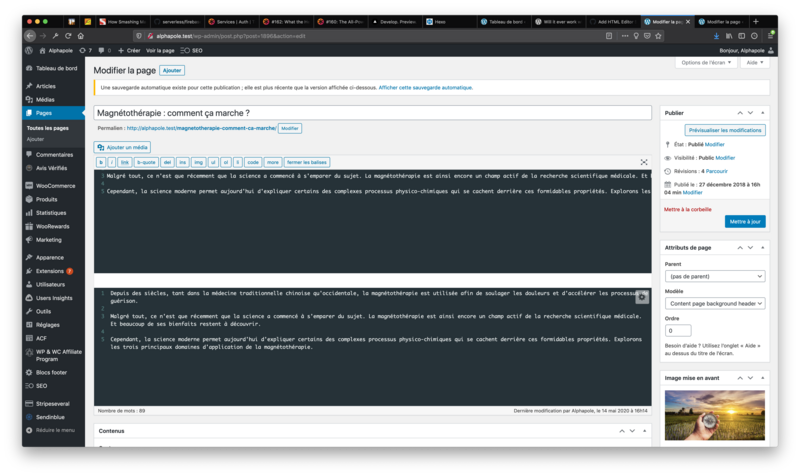Collapse 'Attributs de page' panel toggle
The width and height of the screenshot is (800, 476).
pyautogui.click(x=762, y=247)
